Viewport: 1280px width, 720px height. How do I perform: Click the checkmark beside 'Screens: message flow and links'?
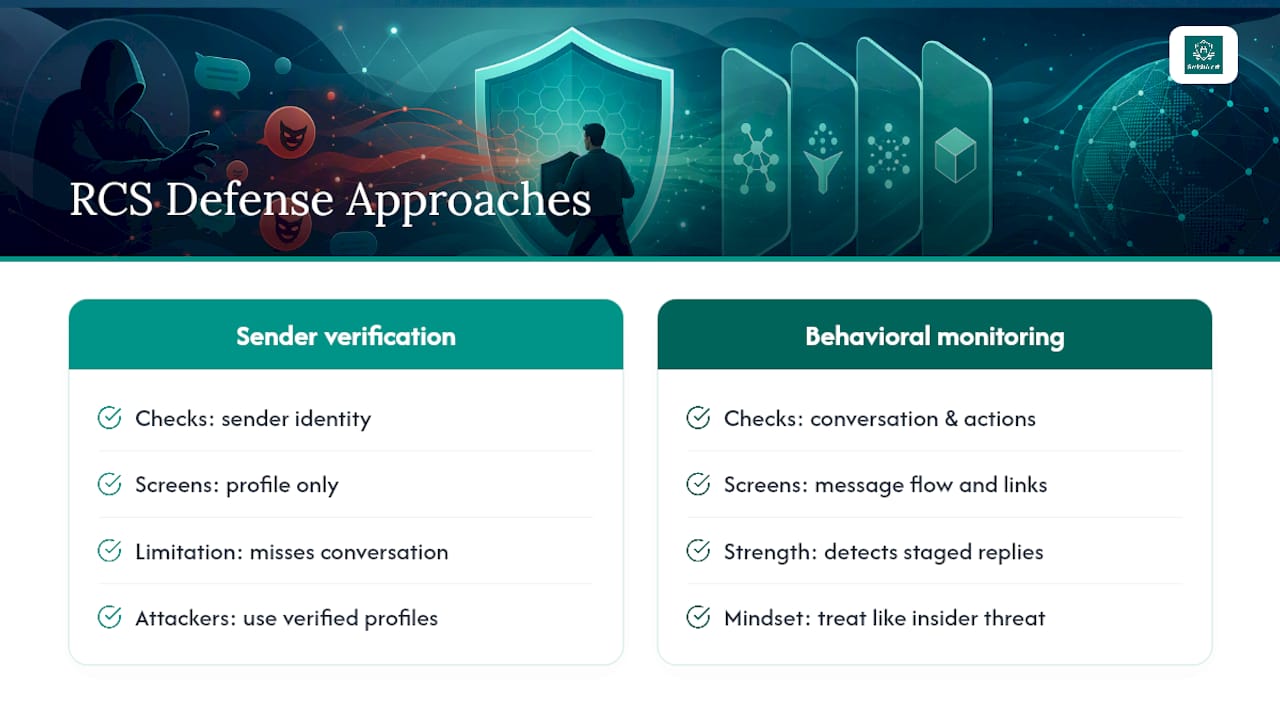click(698, 485)
